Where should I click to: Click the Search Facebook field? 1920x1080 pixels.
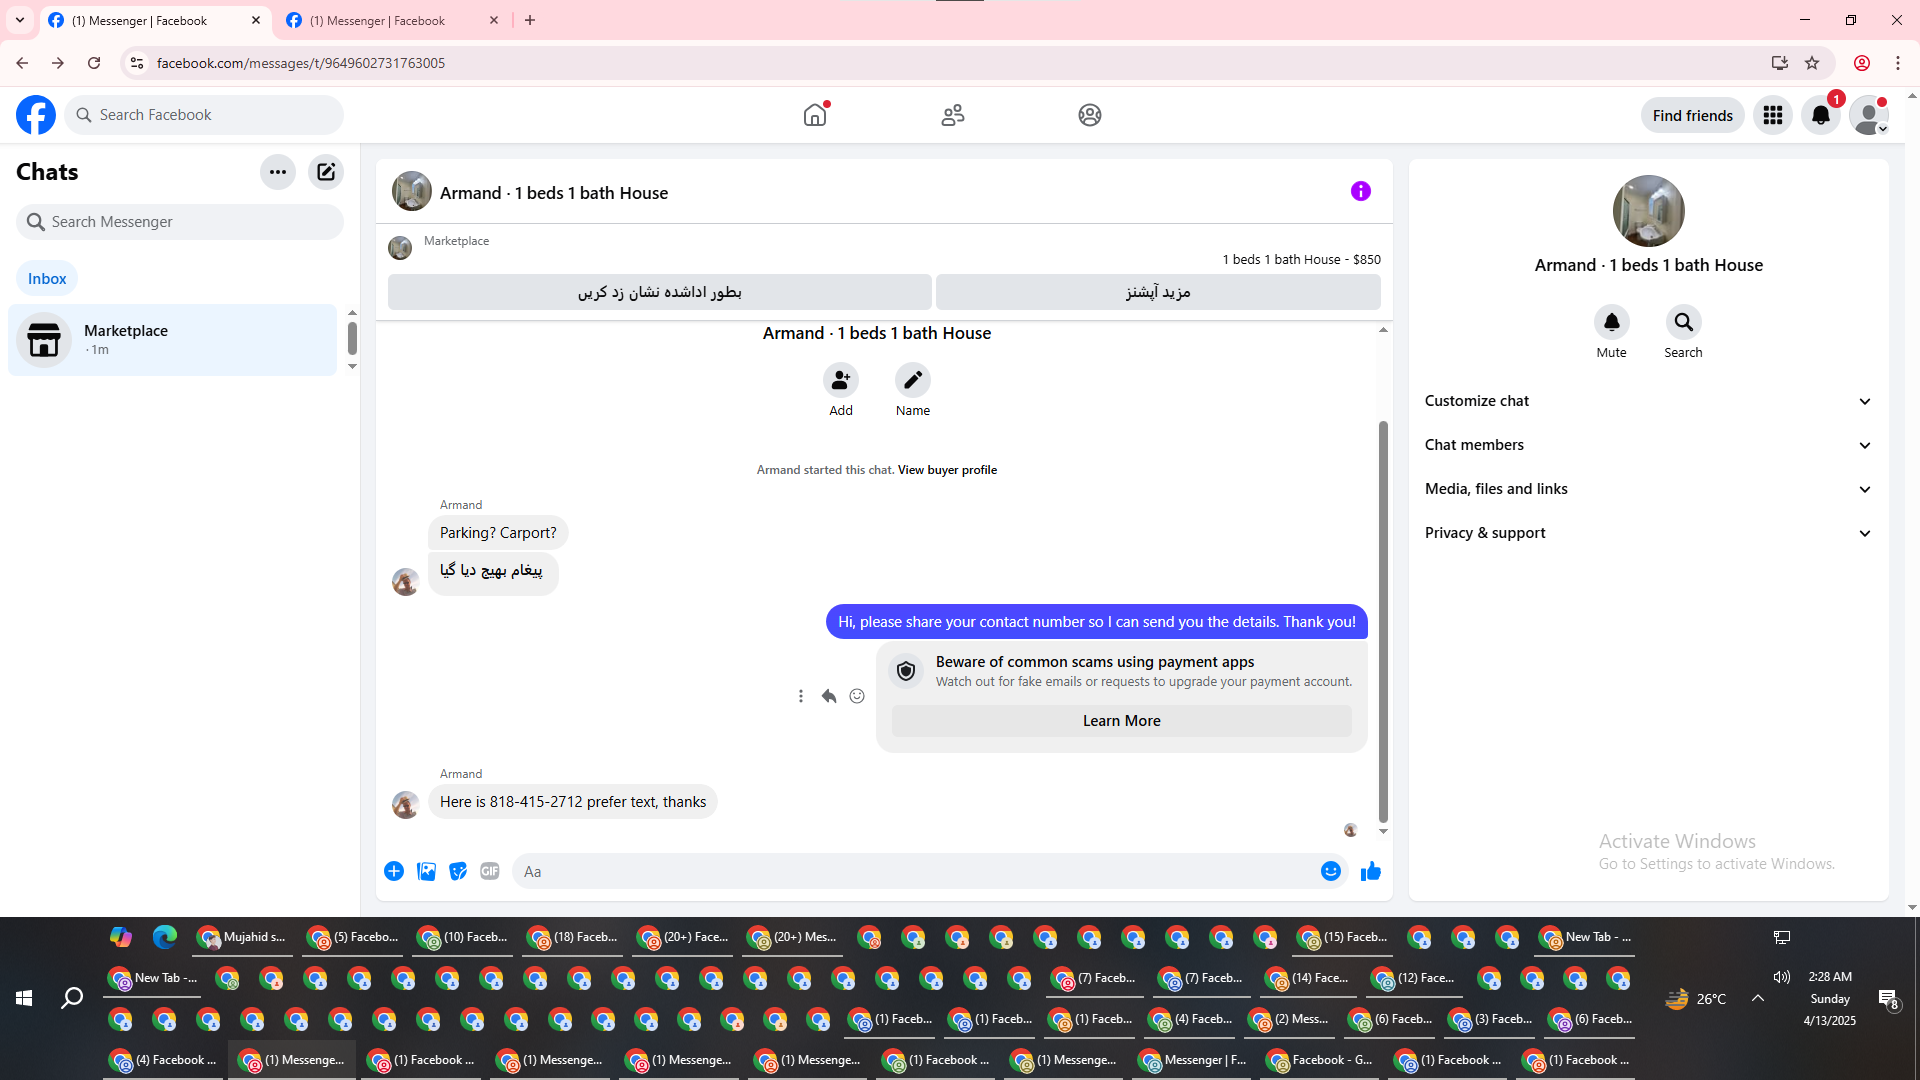click(204, 115)
